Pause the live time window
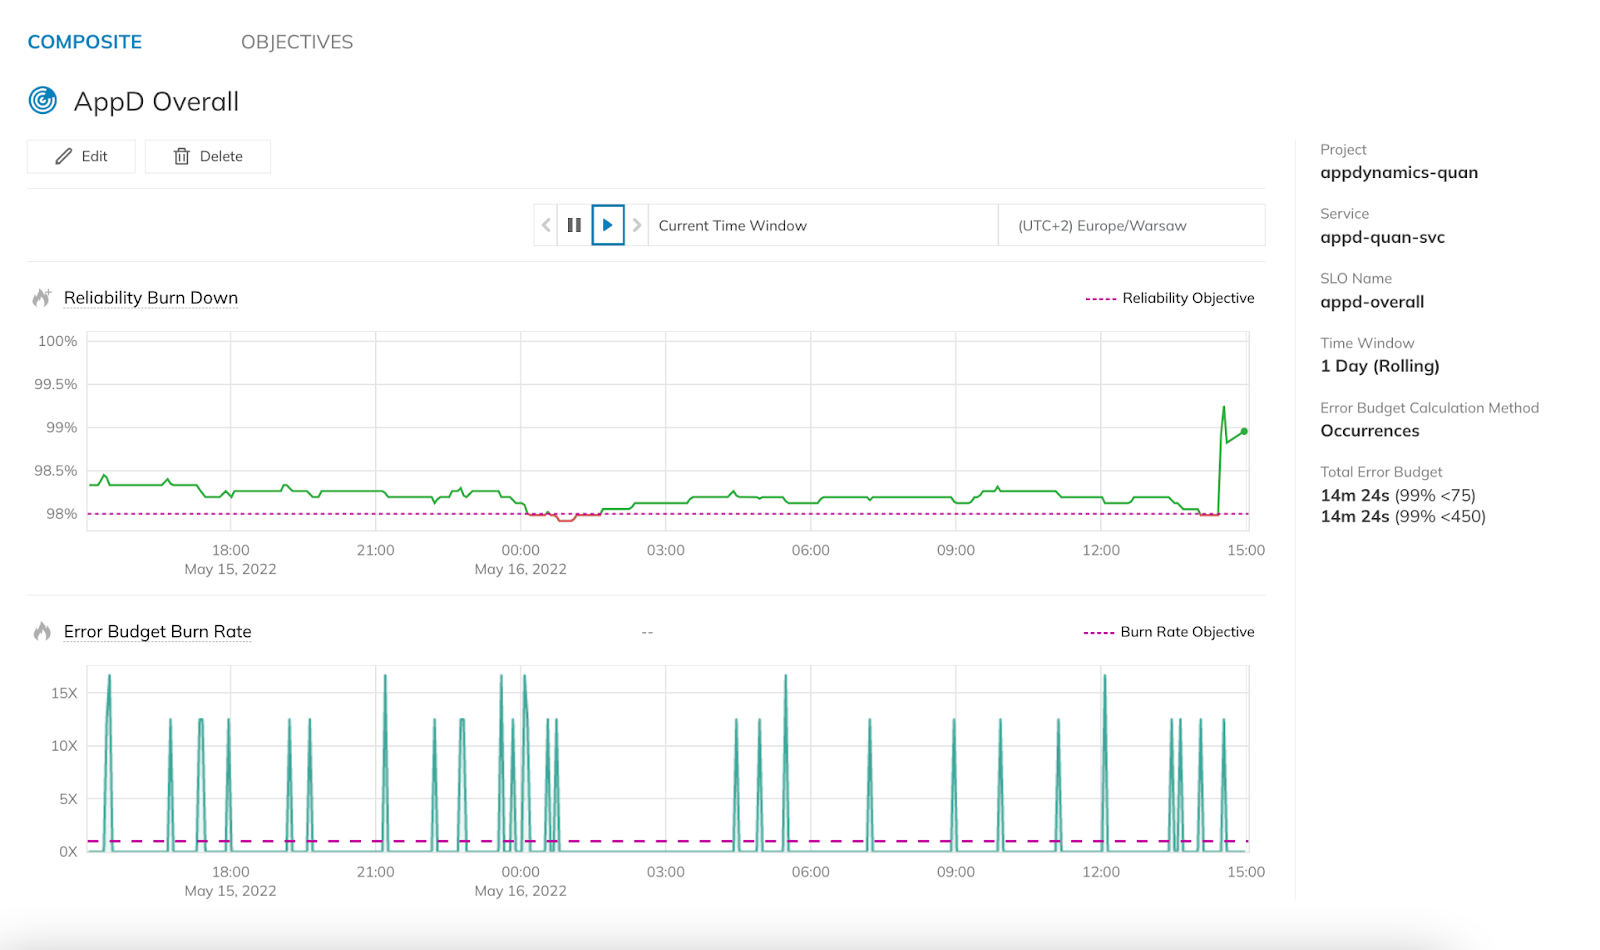 [574, 225]
